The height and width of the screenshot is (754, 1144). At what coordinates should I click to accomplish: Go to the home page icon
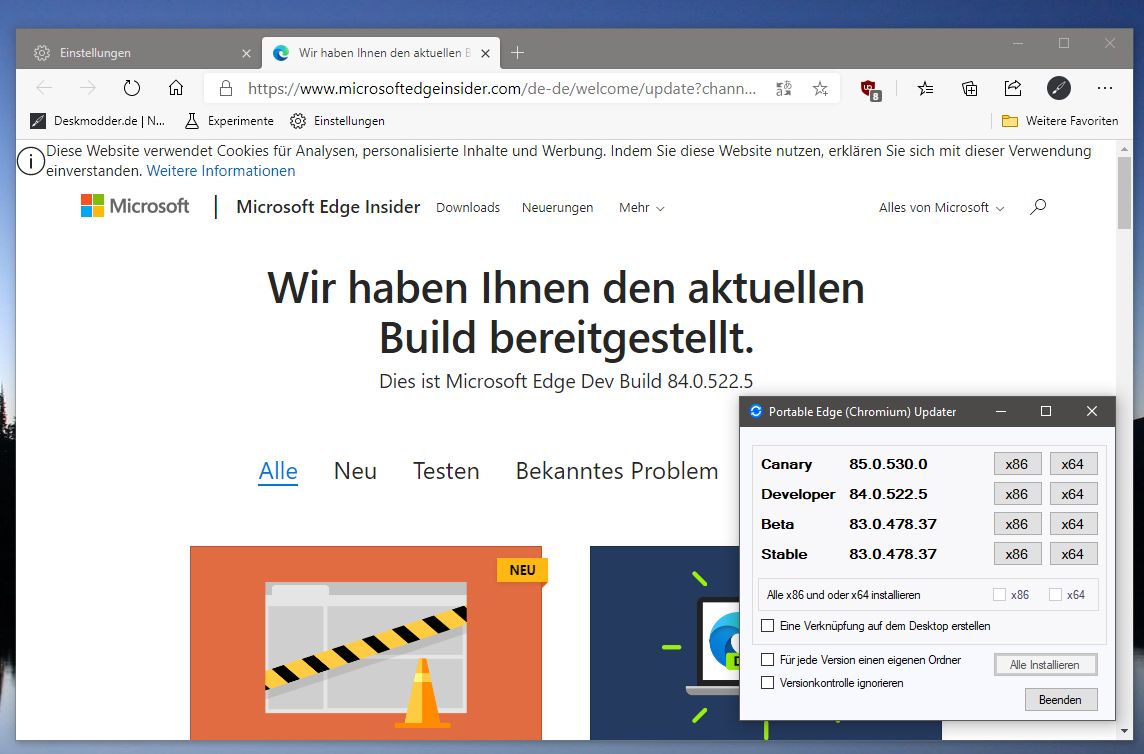pos(176,88)
